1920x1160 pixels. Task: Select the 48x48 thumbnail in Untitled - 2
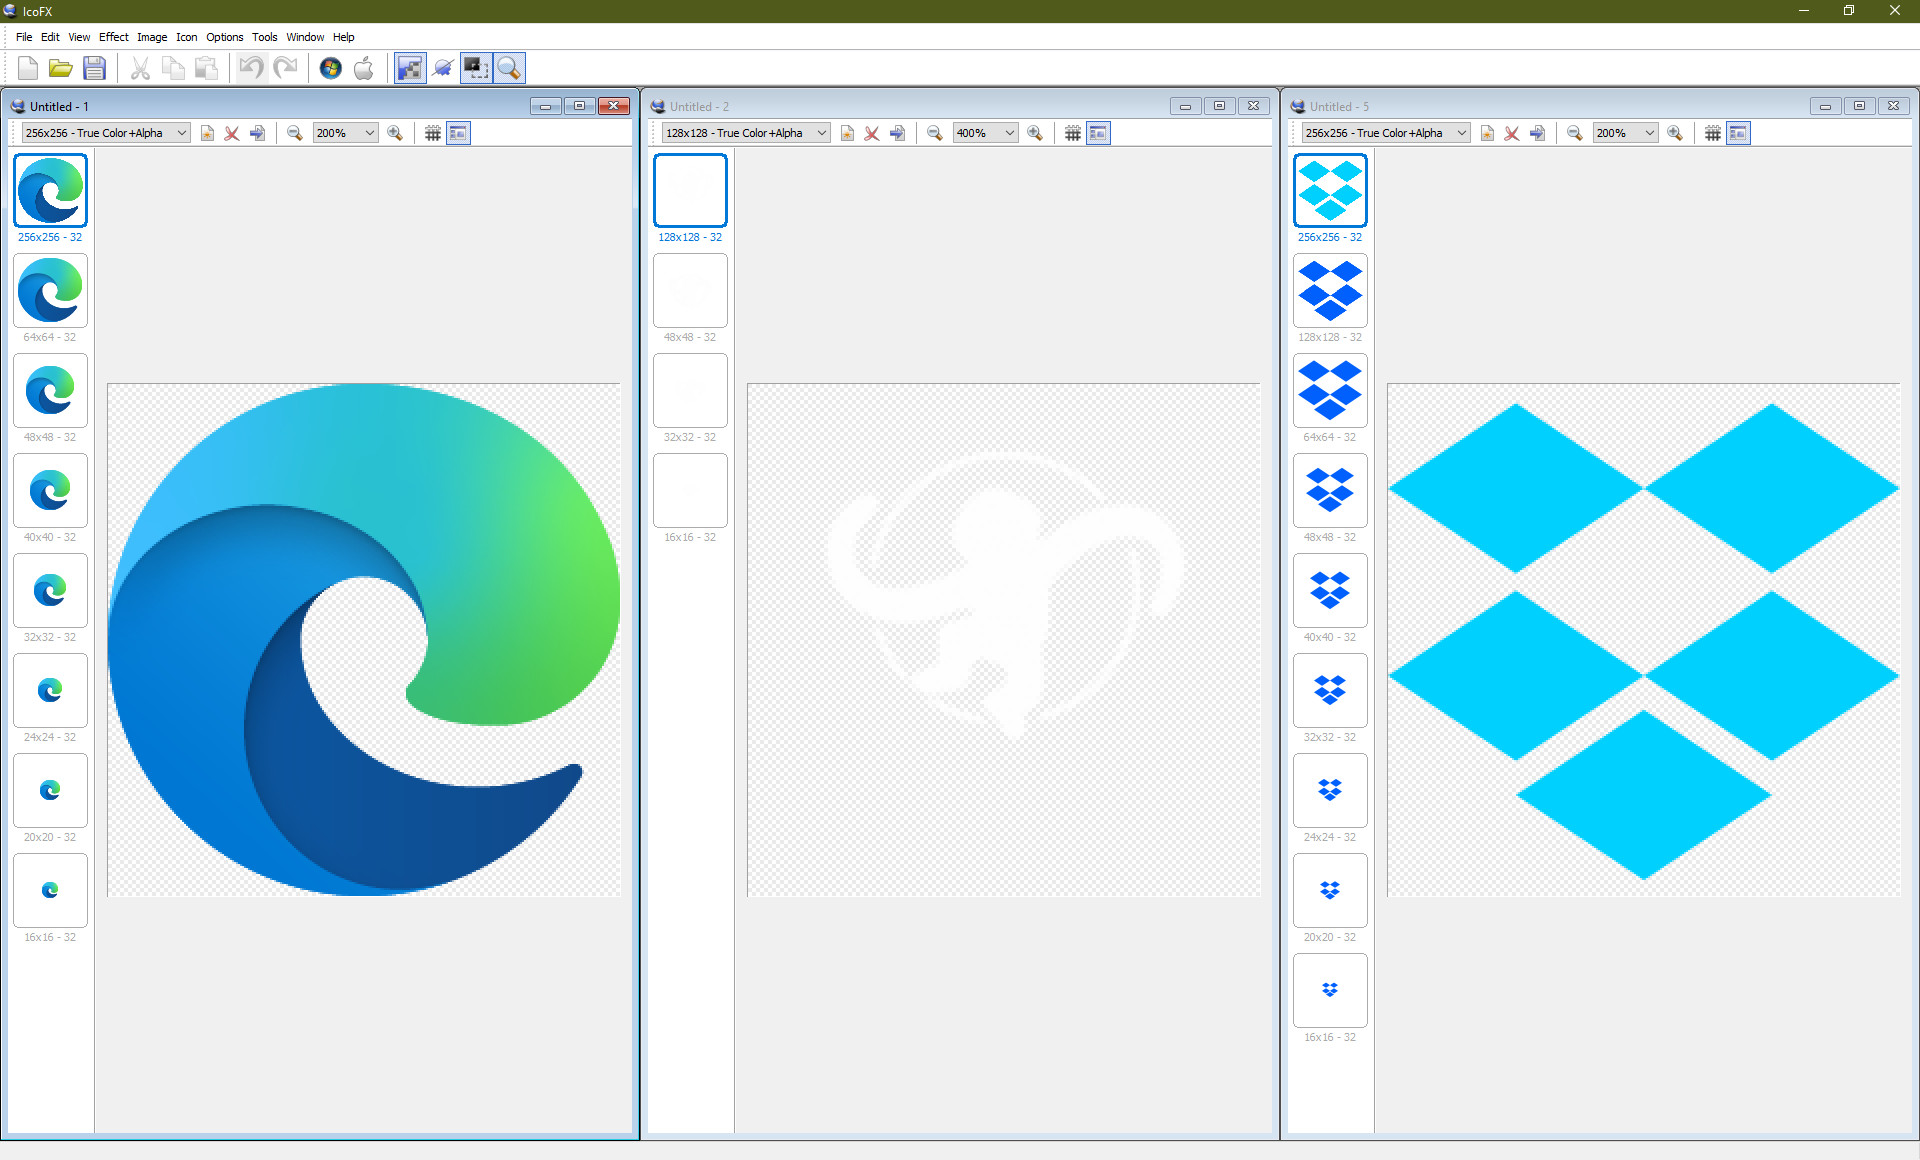click(x=690, y=291)
